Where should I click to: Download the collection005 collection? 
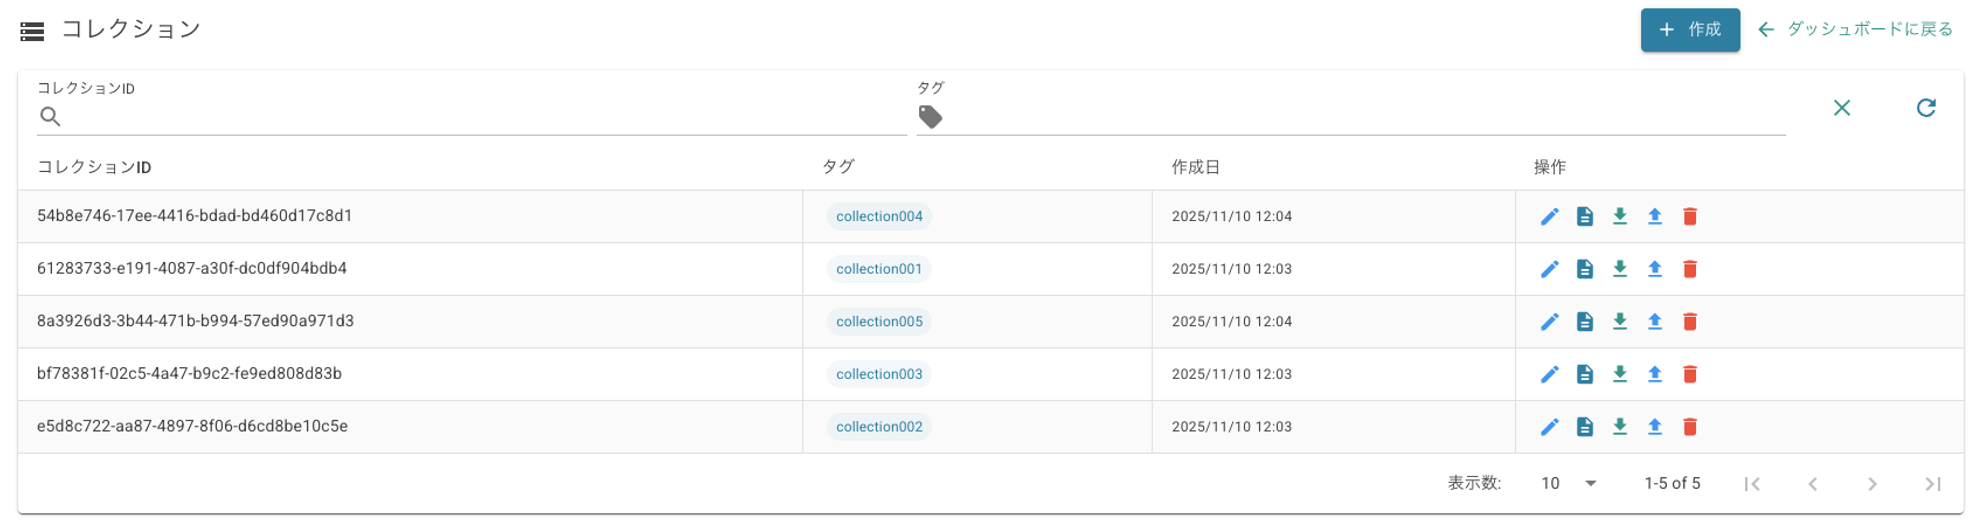1619,322
